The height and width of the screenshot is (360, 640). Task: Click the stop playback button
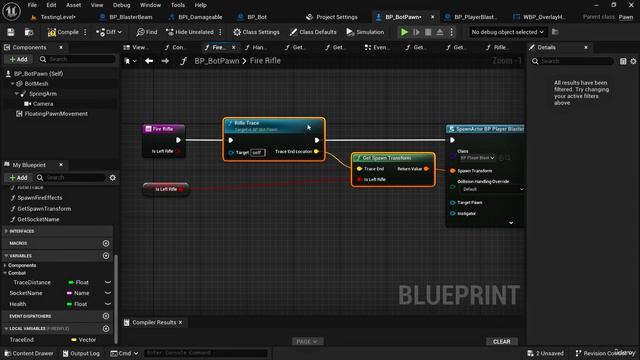click(x=428, y=32)
